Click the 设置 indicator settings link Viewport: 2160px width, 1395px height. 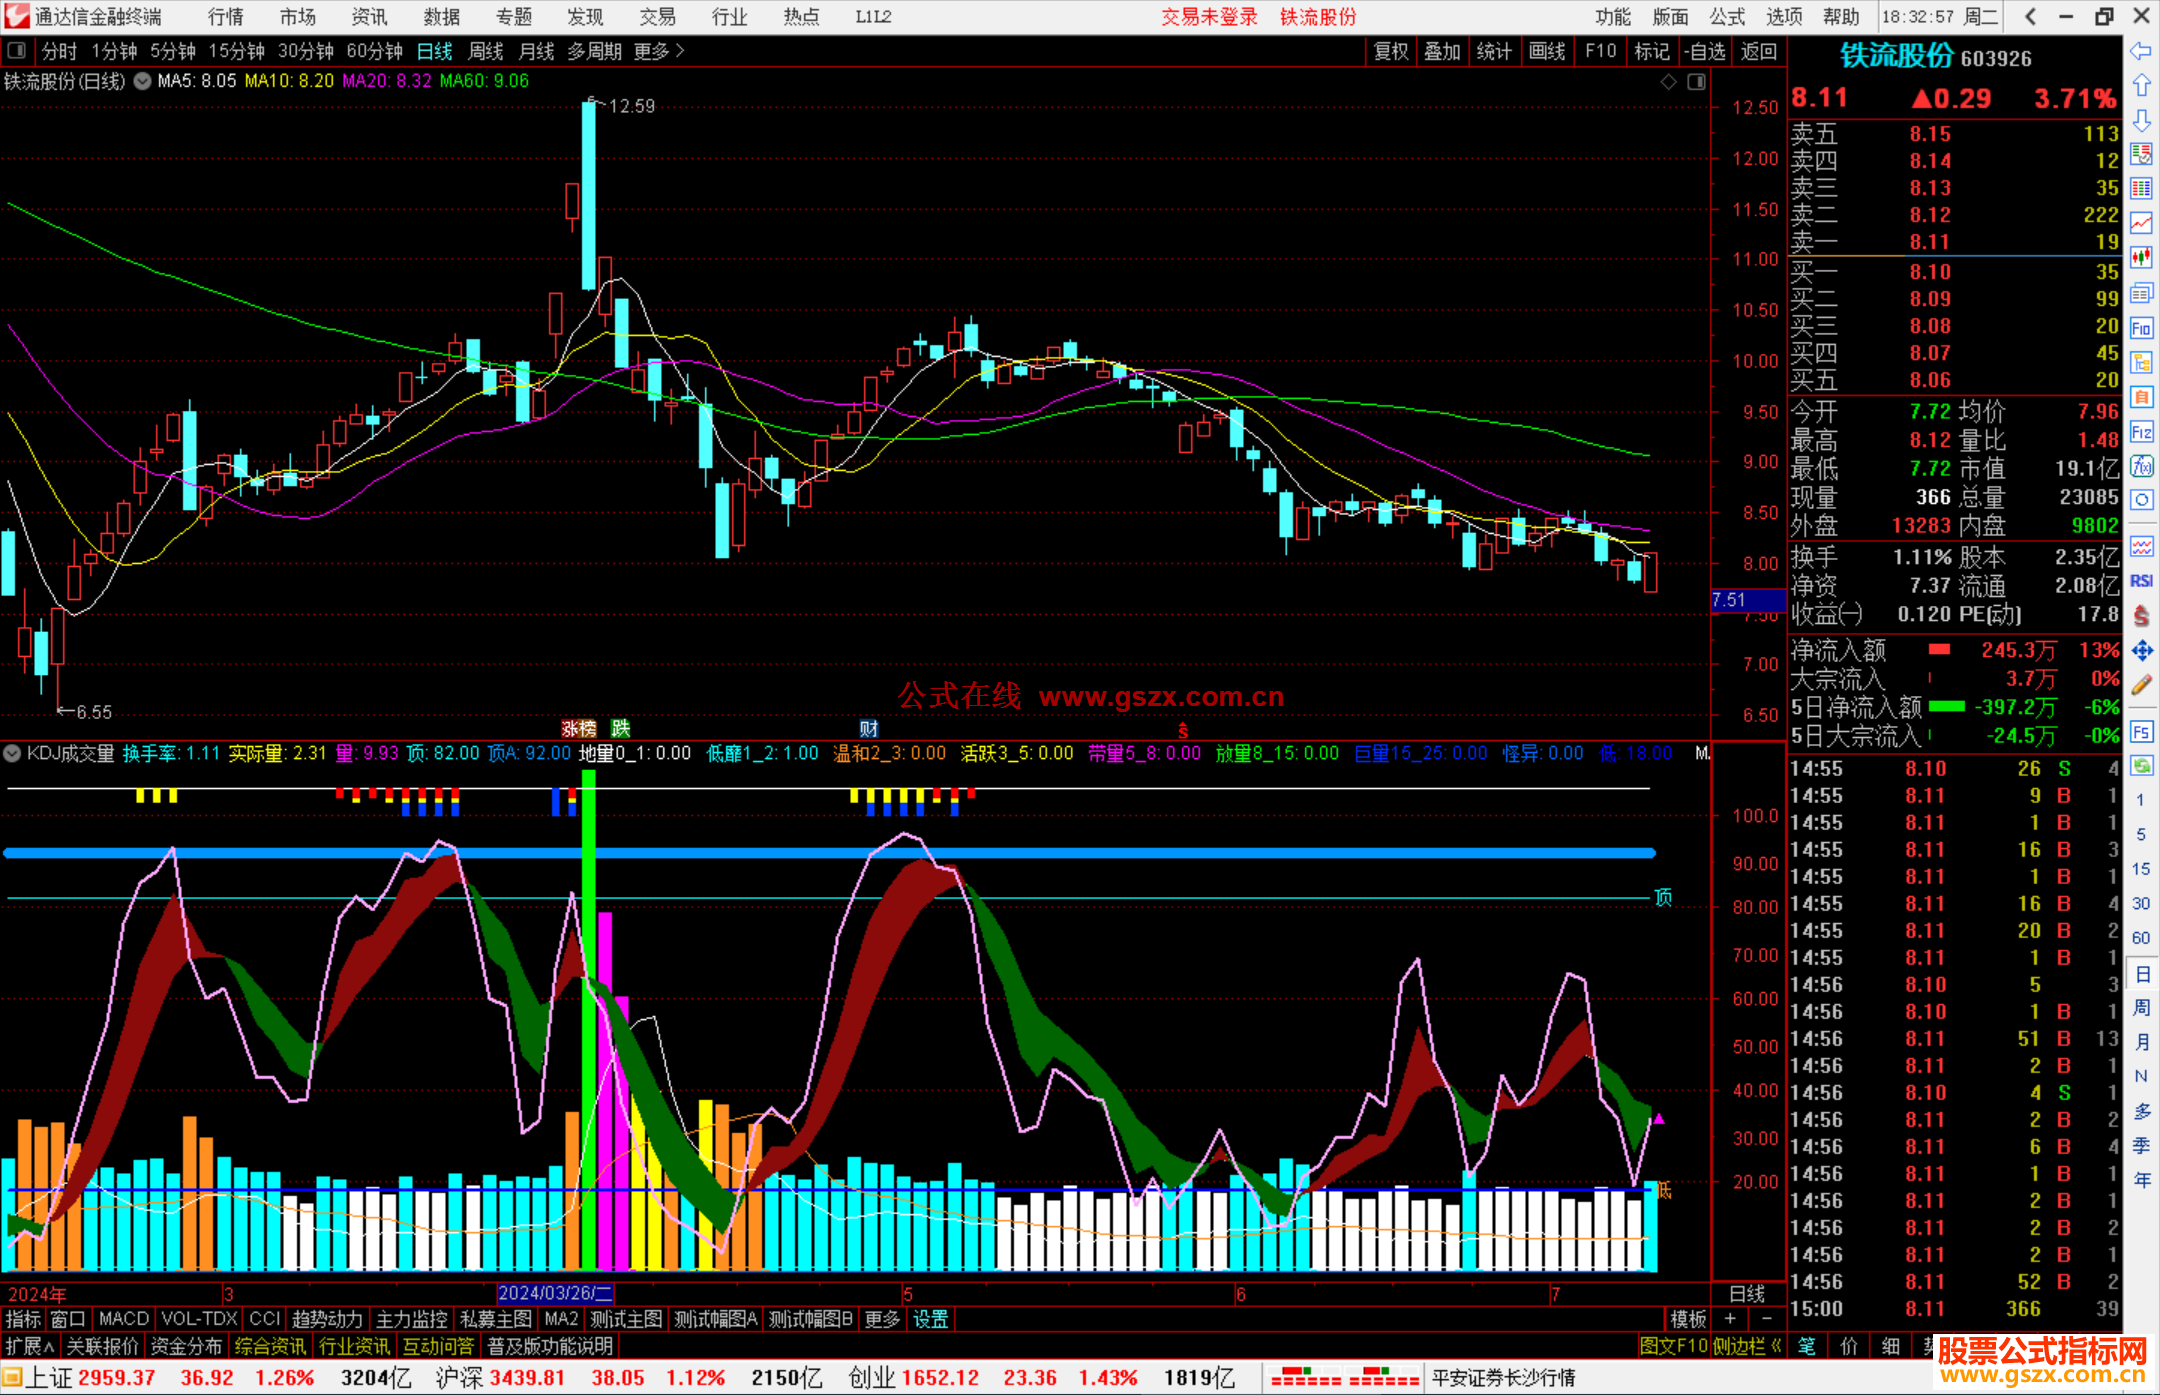pos(930,1319)
